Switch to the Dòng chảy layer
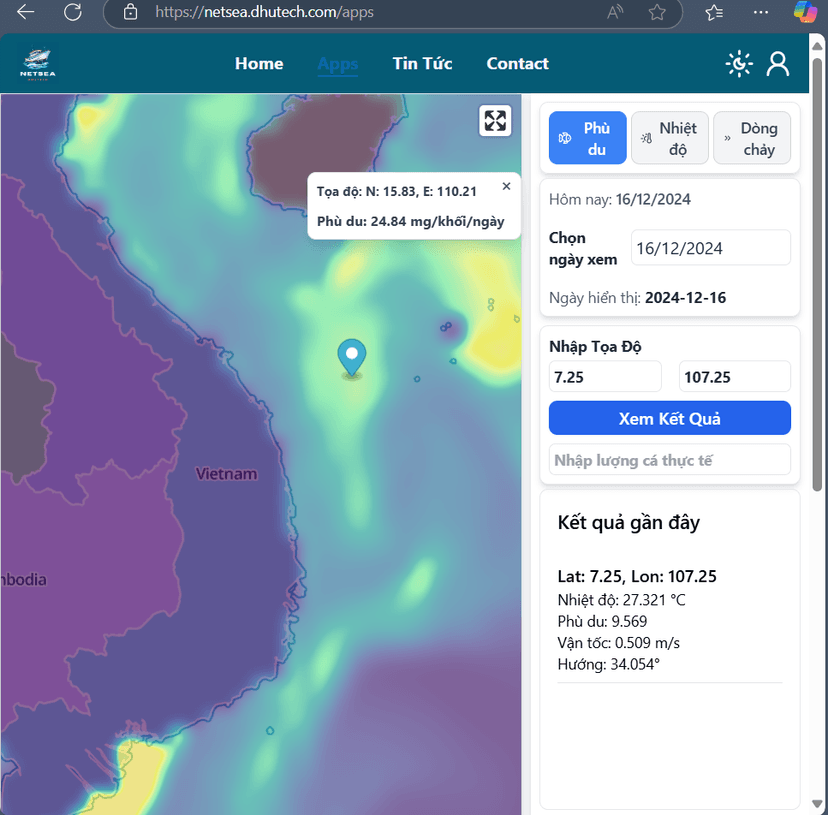The image size is (828, 815). click(751, 138)
